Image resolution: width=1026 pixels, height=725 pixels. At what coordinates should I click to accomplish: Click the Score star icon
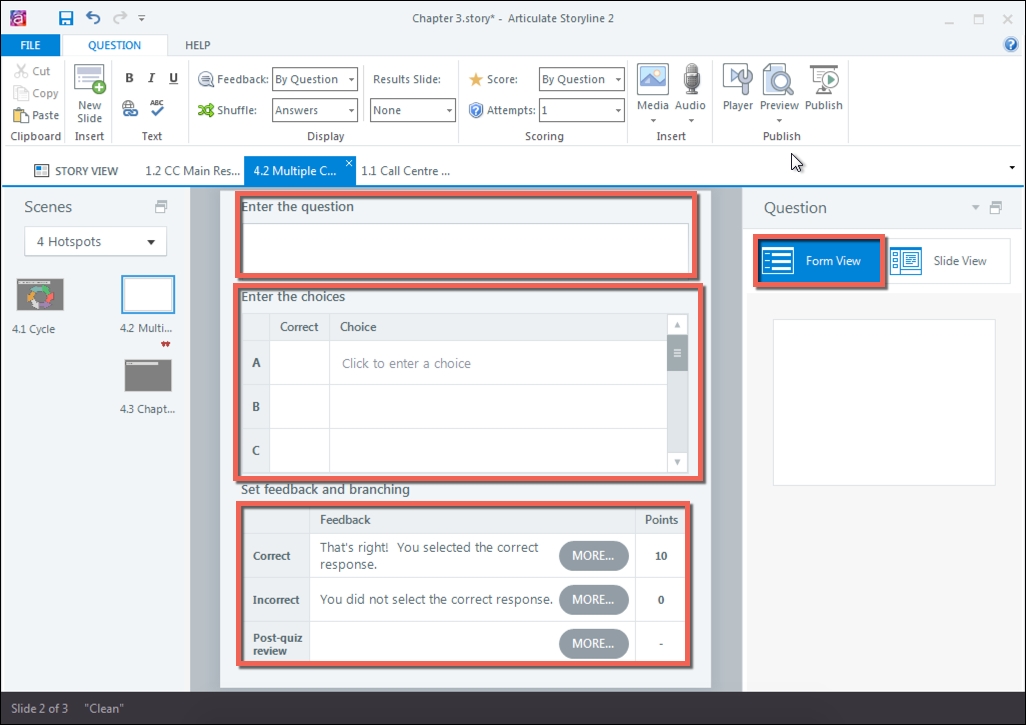(476, 79)
